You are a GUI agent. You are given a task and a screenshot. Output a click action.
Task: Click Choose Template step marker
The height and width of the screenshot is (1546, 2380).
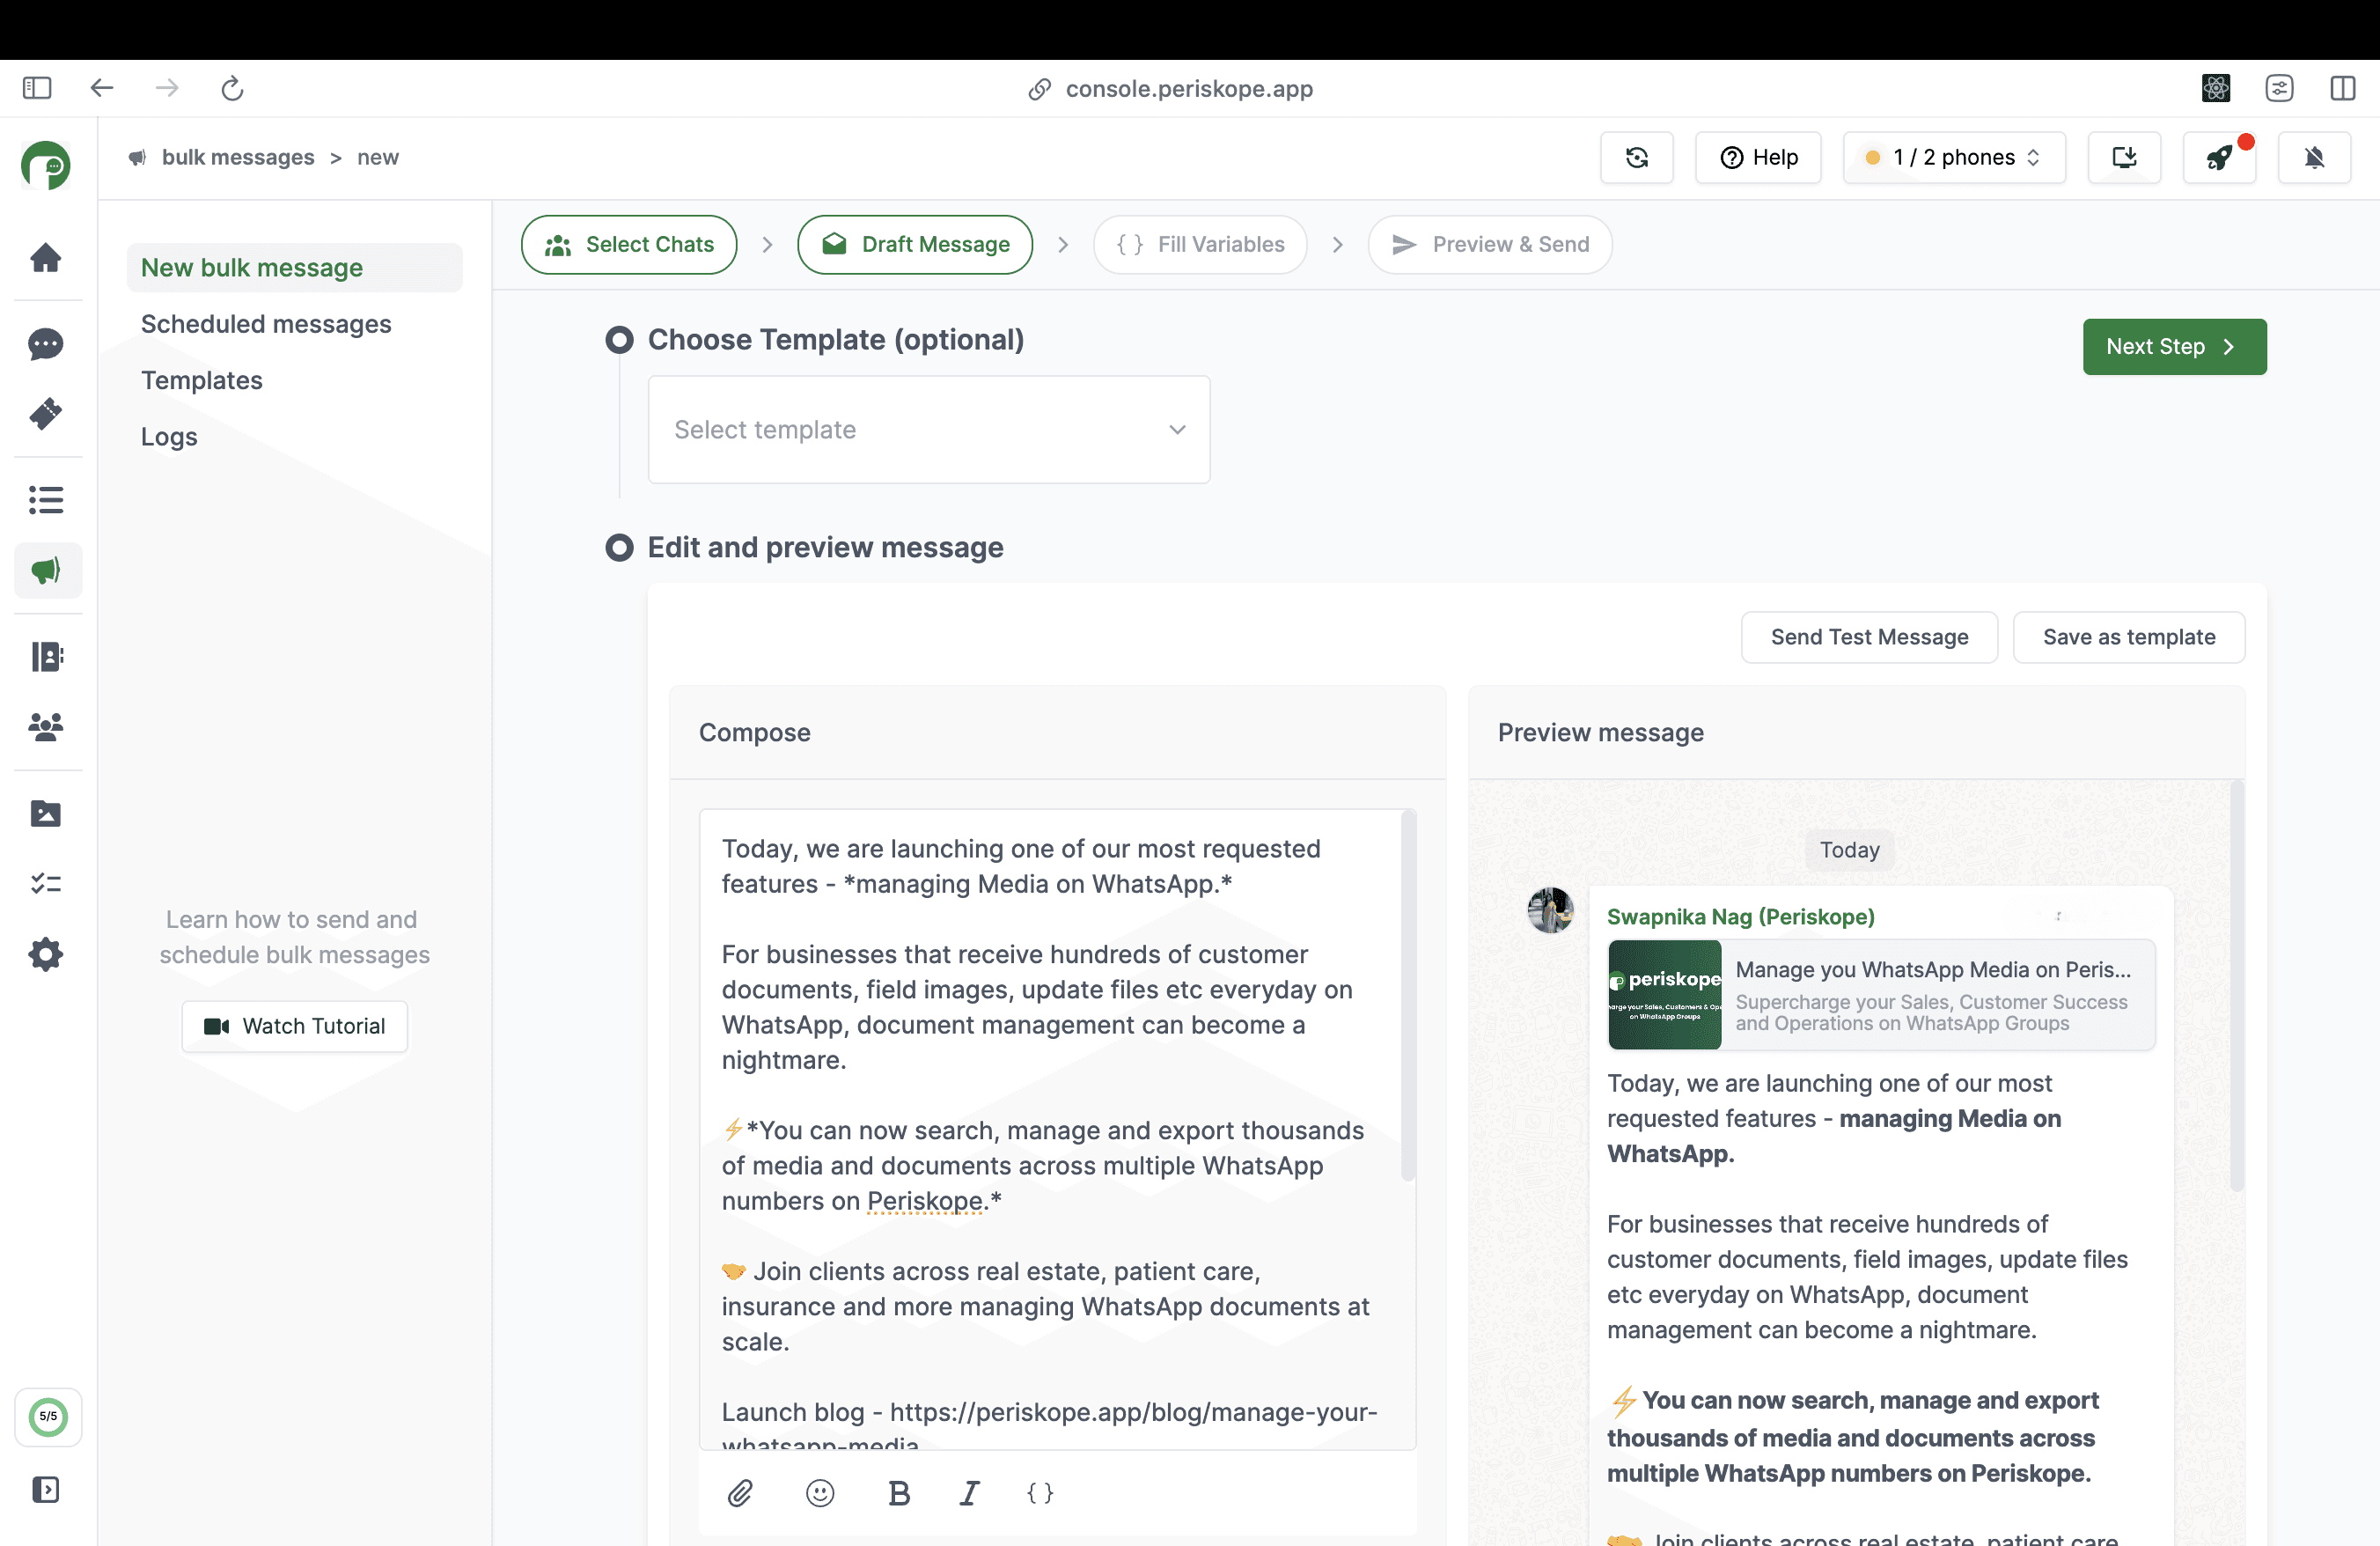[620, 340]
